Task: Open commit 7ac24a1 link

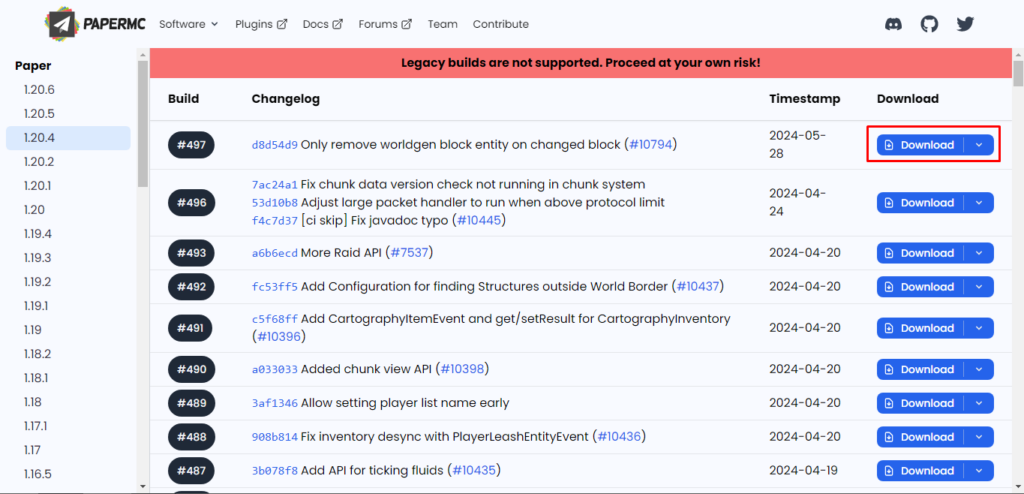Action: (x=275, y=184)
